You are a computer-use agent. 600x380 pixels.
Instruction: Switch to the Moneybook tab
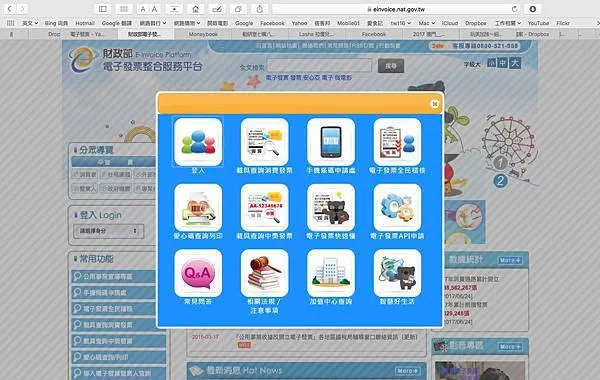pyautogui.click(x=203, y=34)
